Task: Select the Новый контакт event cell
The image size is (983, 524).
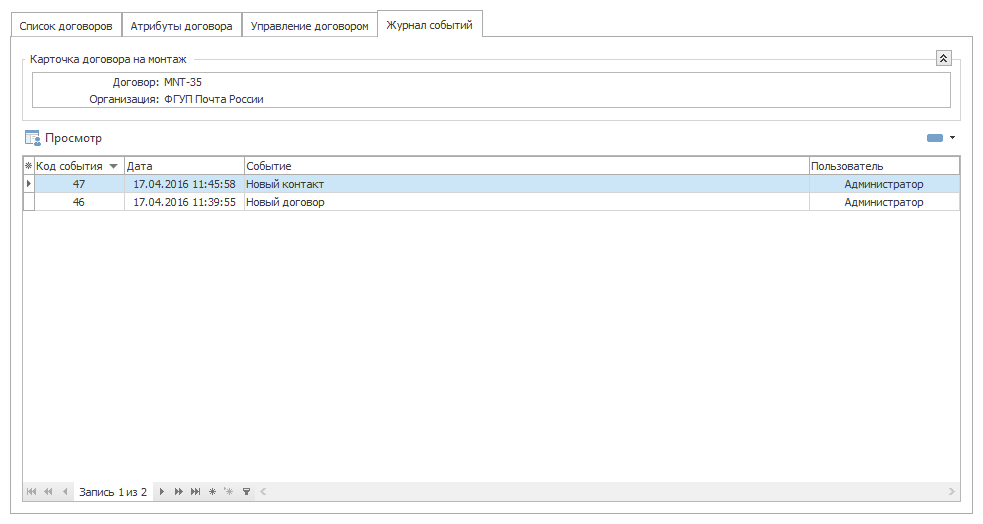Action: (x=527, y=184)
